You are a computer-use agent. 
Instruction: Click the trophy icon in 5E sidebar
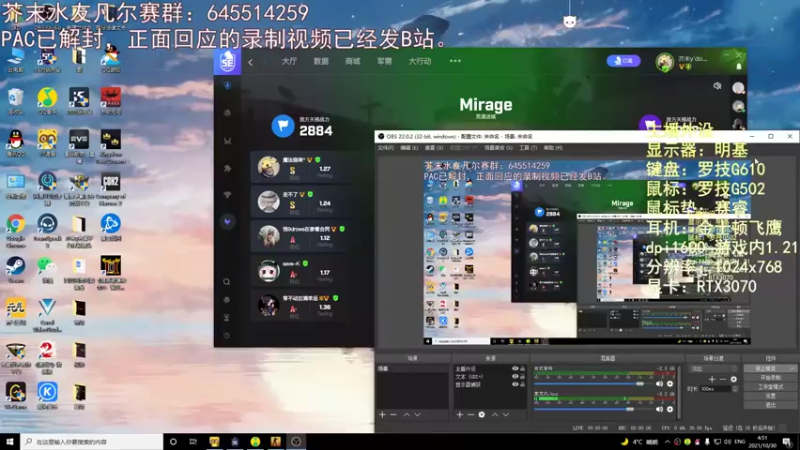click(228, 195)
